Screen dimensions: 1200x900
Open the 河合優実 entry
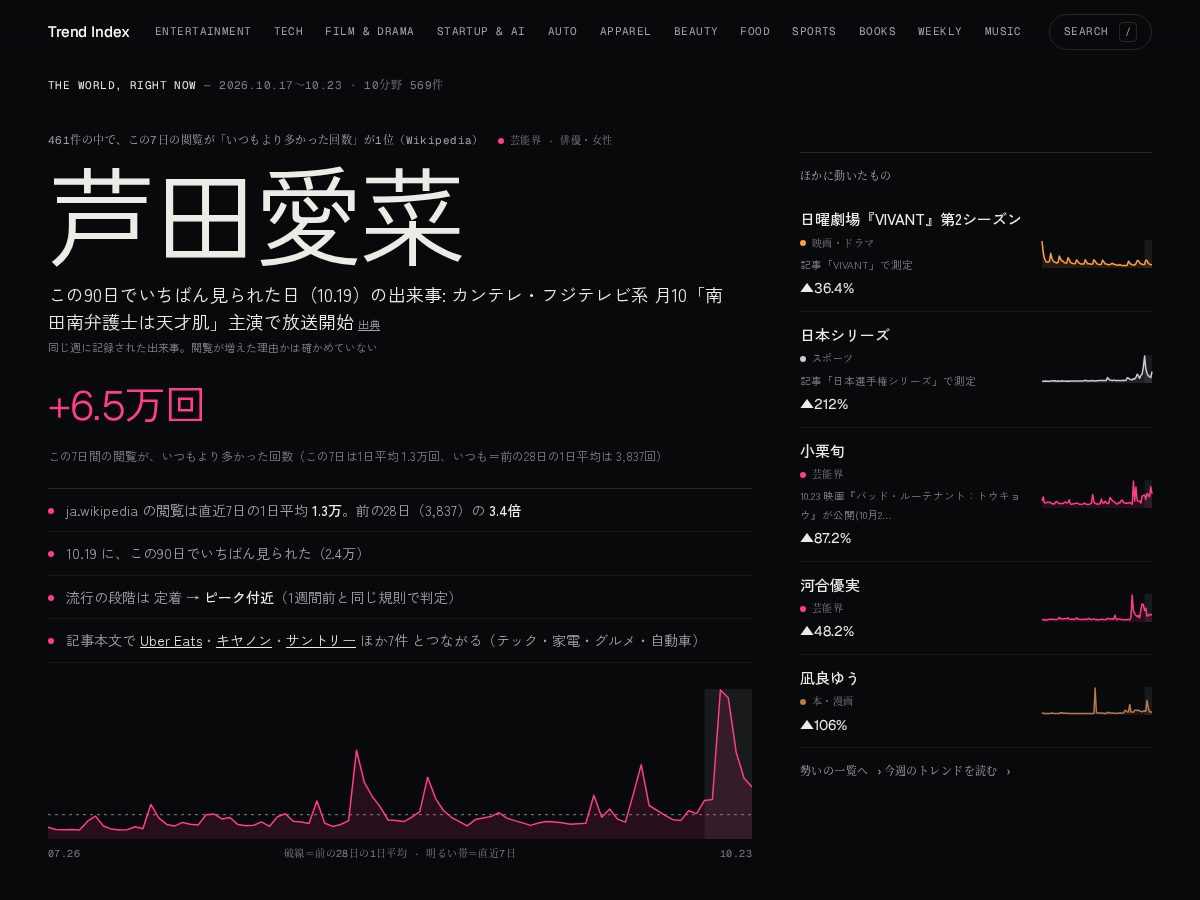[830, 585]
